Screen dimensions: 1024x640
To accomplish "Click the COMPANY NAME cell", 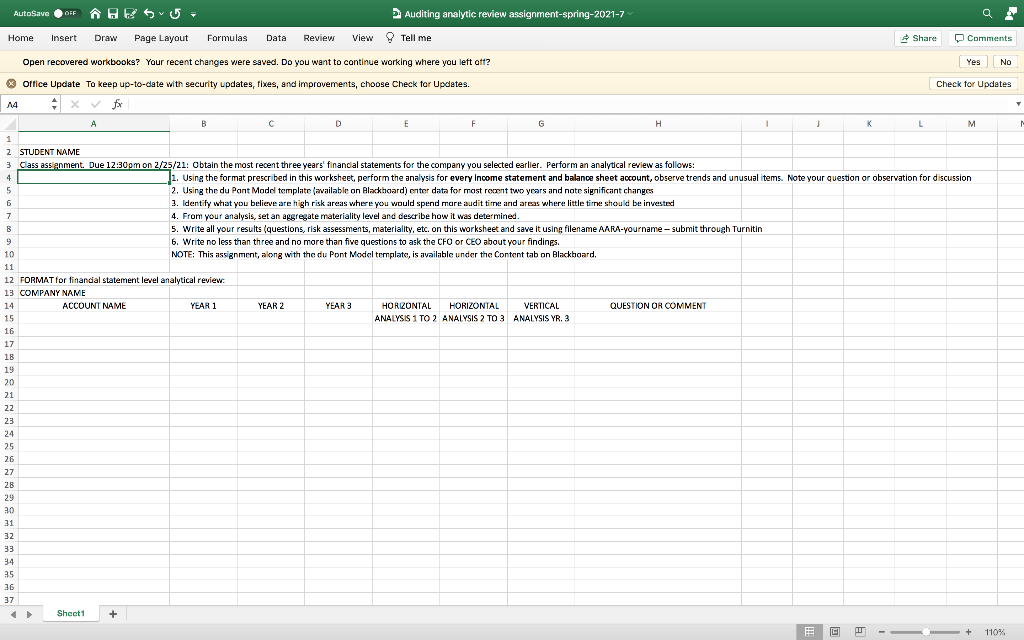I will [93, 293].
